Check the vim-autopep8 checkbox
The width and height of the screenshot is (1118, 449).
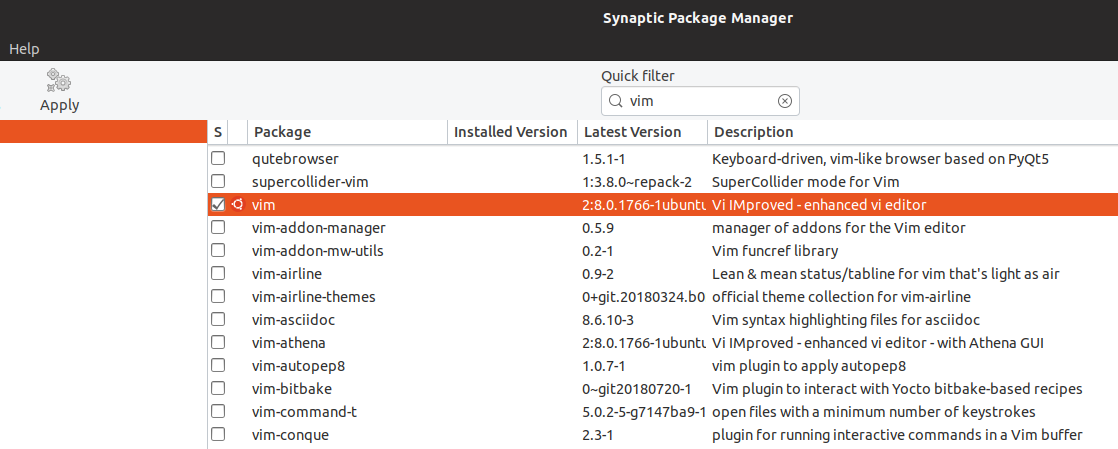tap(218, 365)
